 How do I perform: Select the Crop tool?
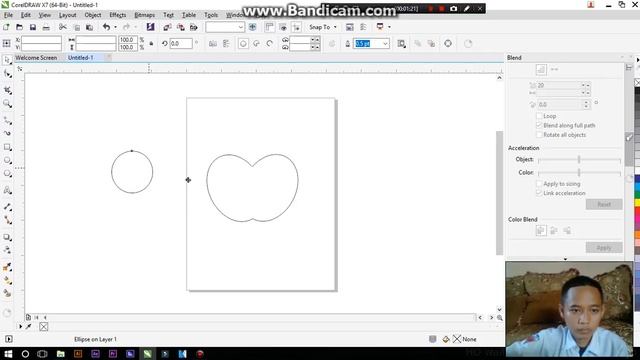[7, 90]
